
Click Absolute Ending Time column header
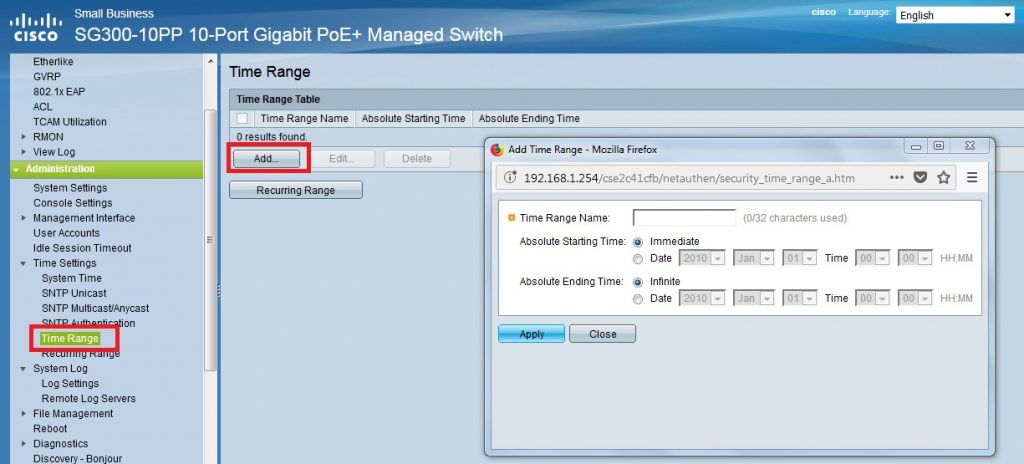tap(529, 118)
